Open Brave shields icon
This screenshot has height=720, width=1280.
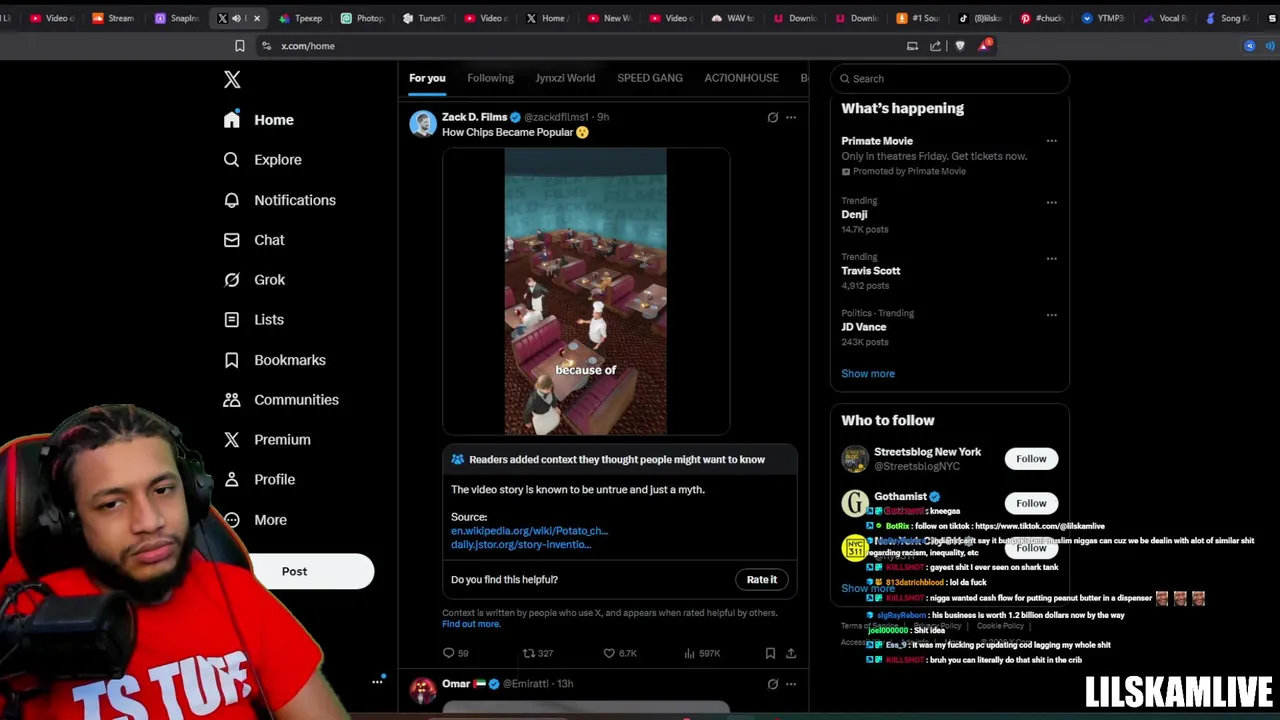pos(960,46)
